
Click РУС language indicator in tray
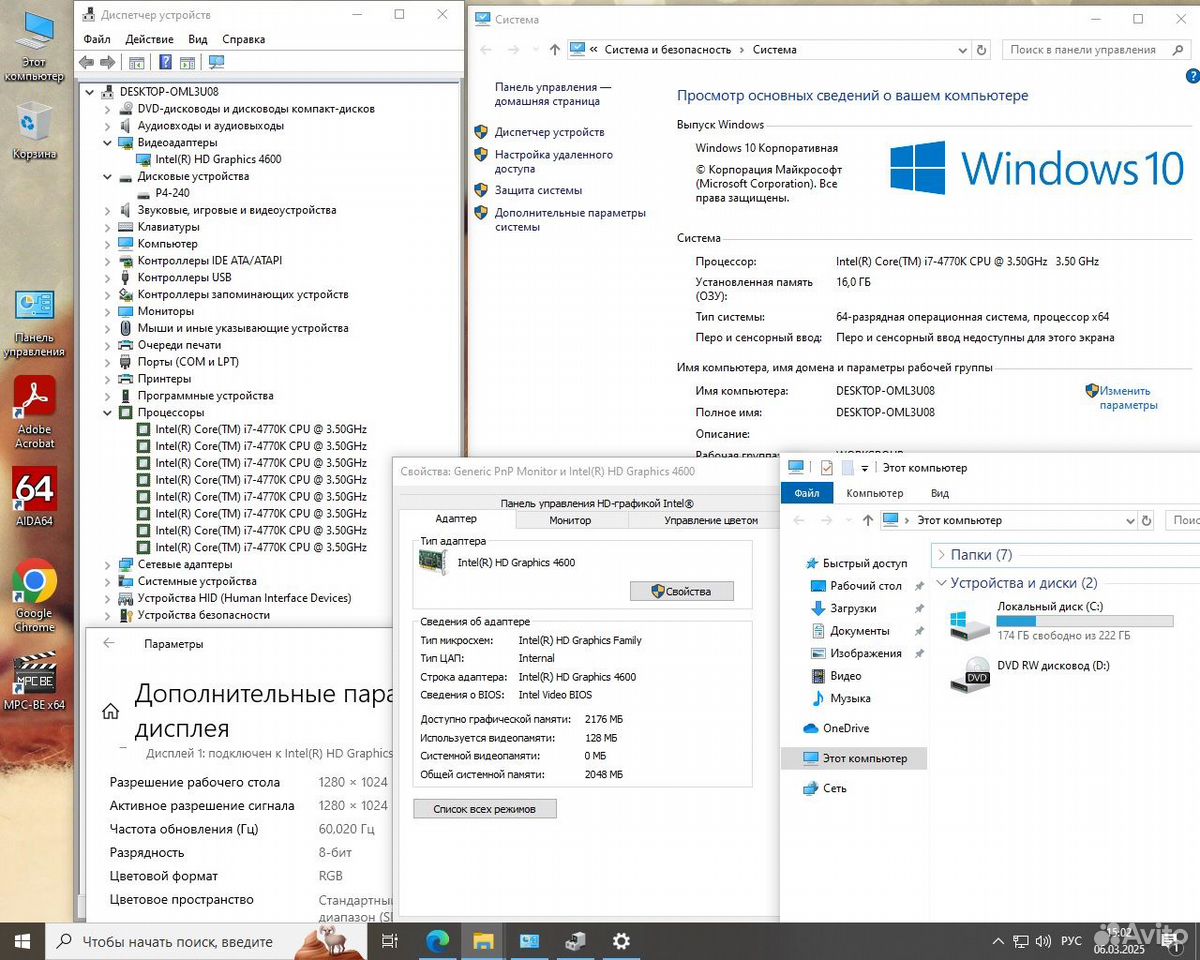pyautogui.click(x=1071, y=942)
